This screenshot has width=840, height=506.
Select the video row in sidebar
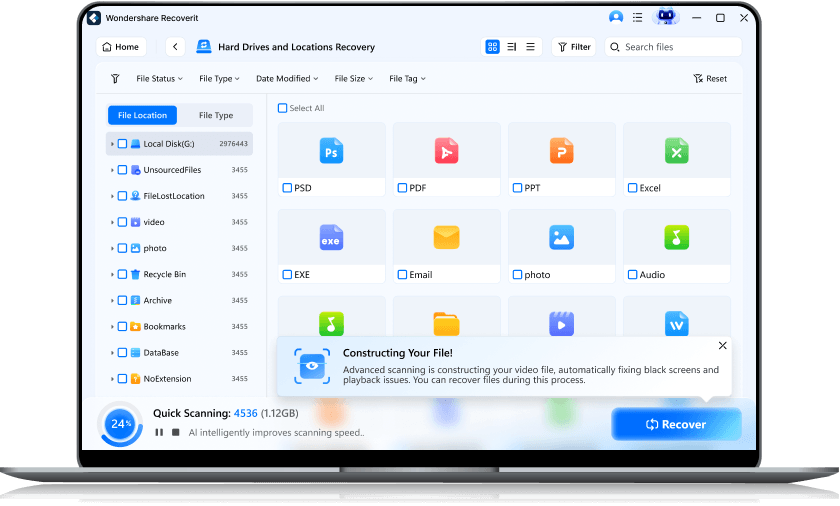point(179,222)
